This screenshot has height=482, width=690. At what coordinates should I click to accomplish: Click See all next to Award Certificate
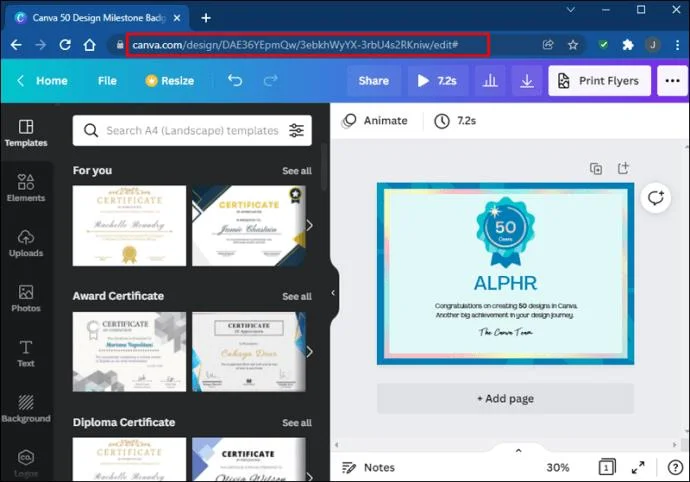297,297
